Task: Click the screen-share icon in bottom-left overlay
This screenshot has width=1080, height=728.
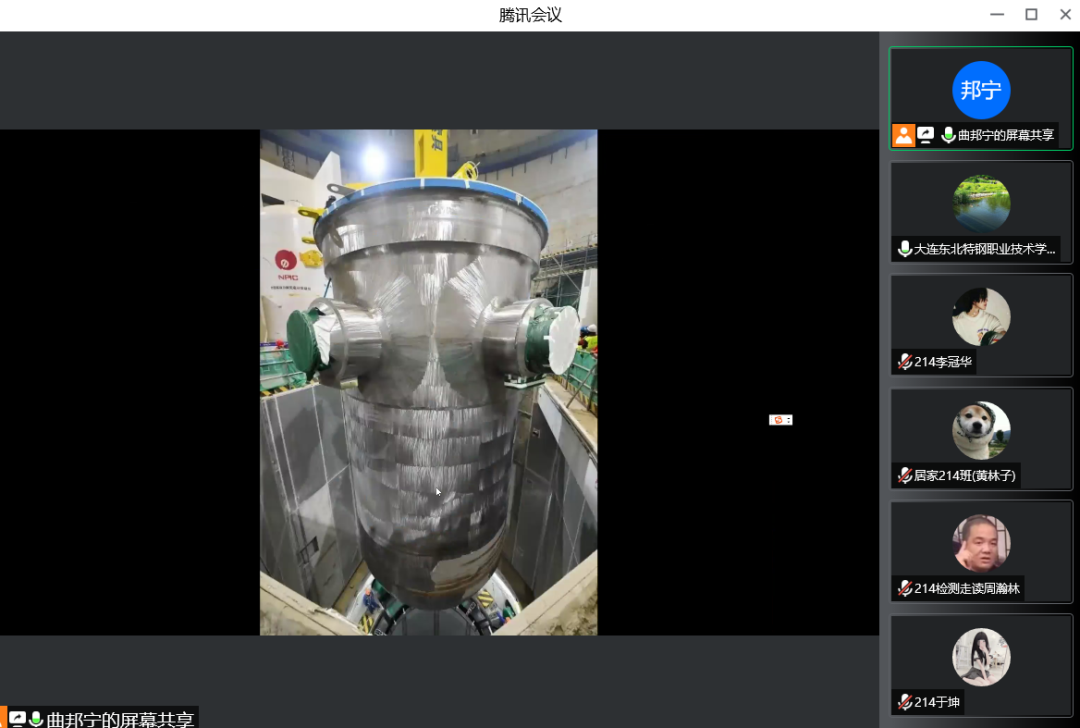Action: (17, 719)
